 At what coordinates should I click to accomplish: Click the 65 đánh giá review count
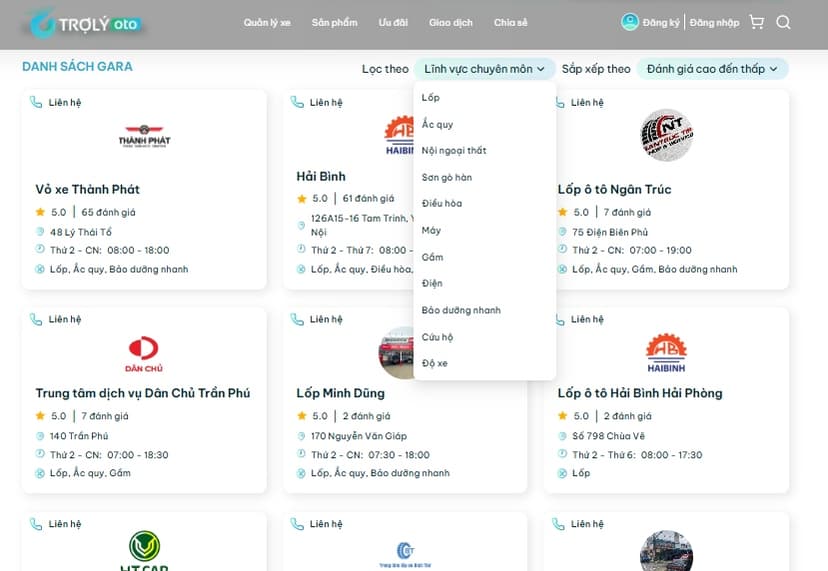108,212
